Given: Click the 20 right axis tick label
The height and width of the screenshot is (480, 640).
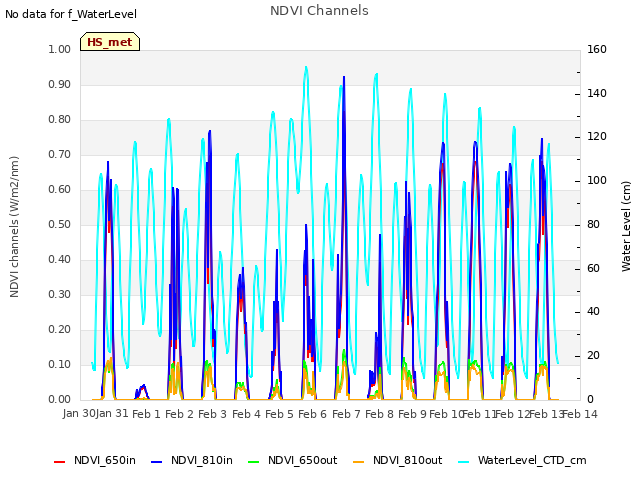Looking at the screenshot, I should (593, 356).
